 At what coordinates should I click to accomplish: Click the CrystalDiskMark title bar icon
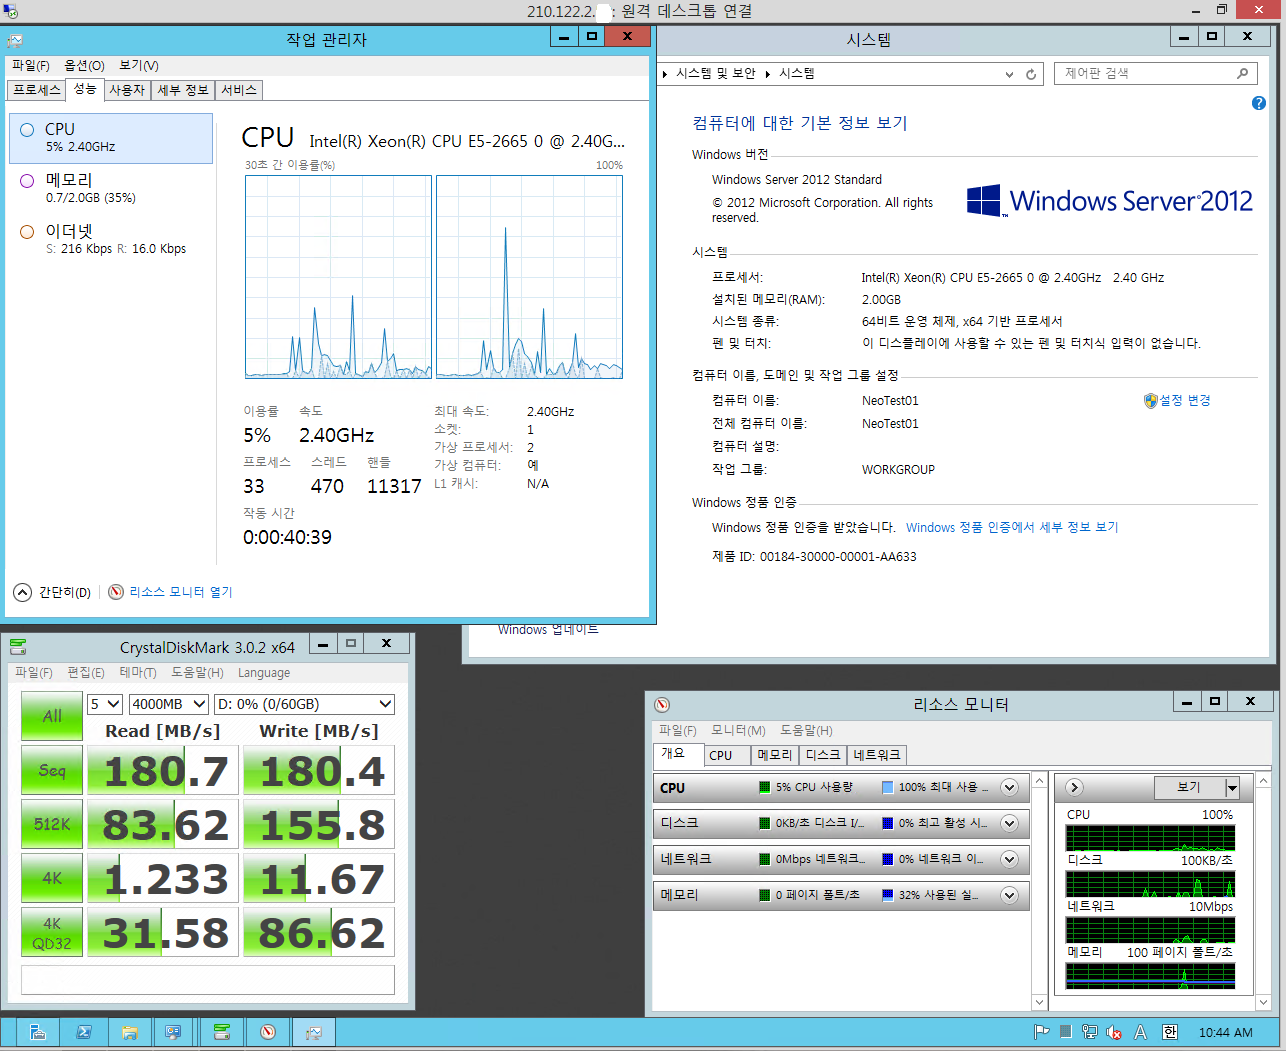point(17,646)
